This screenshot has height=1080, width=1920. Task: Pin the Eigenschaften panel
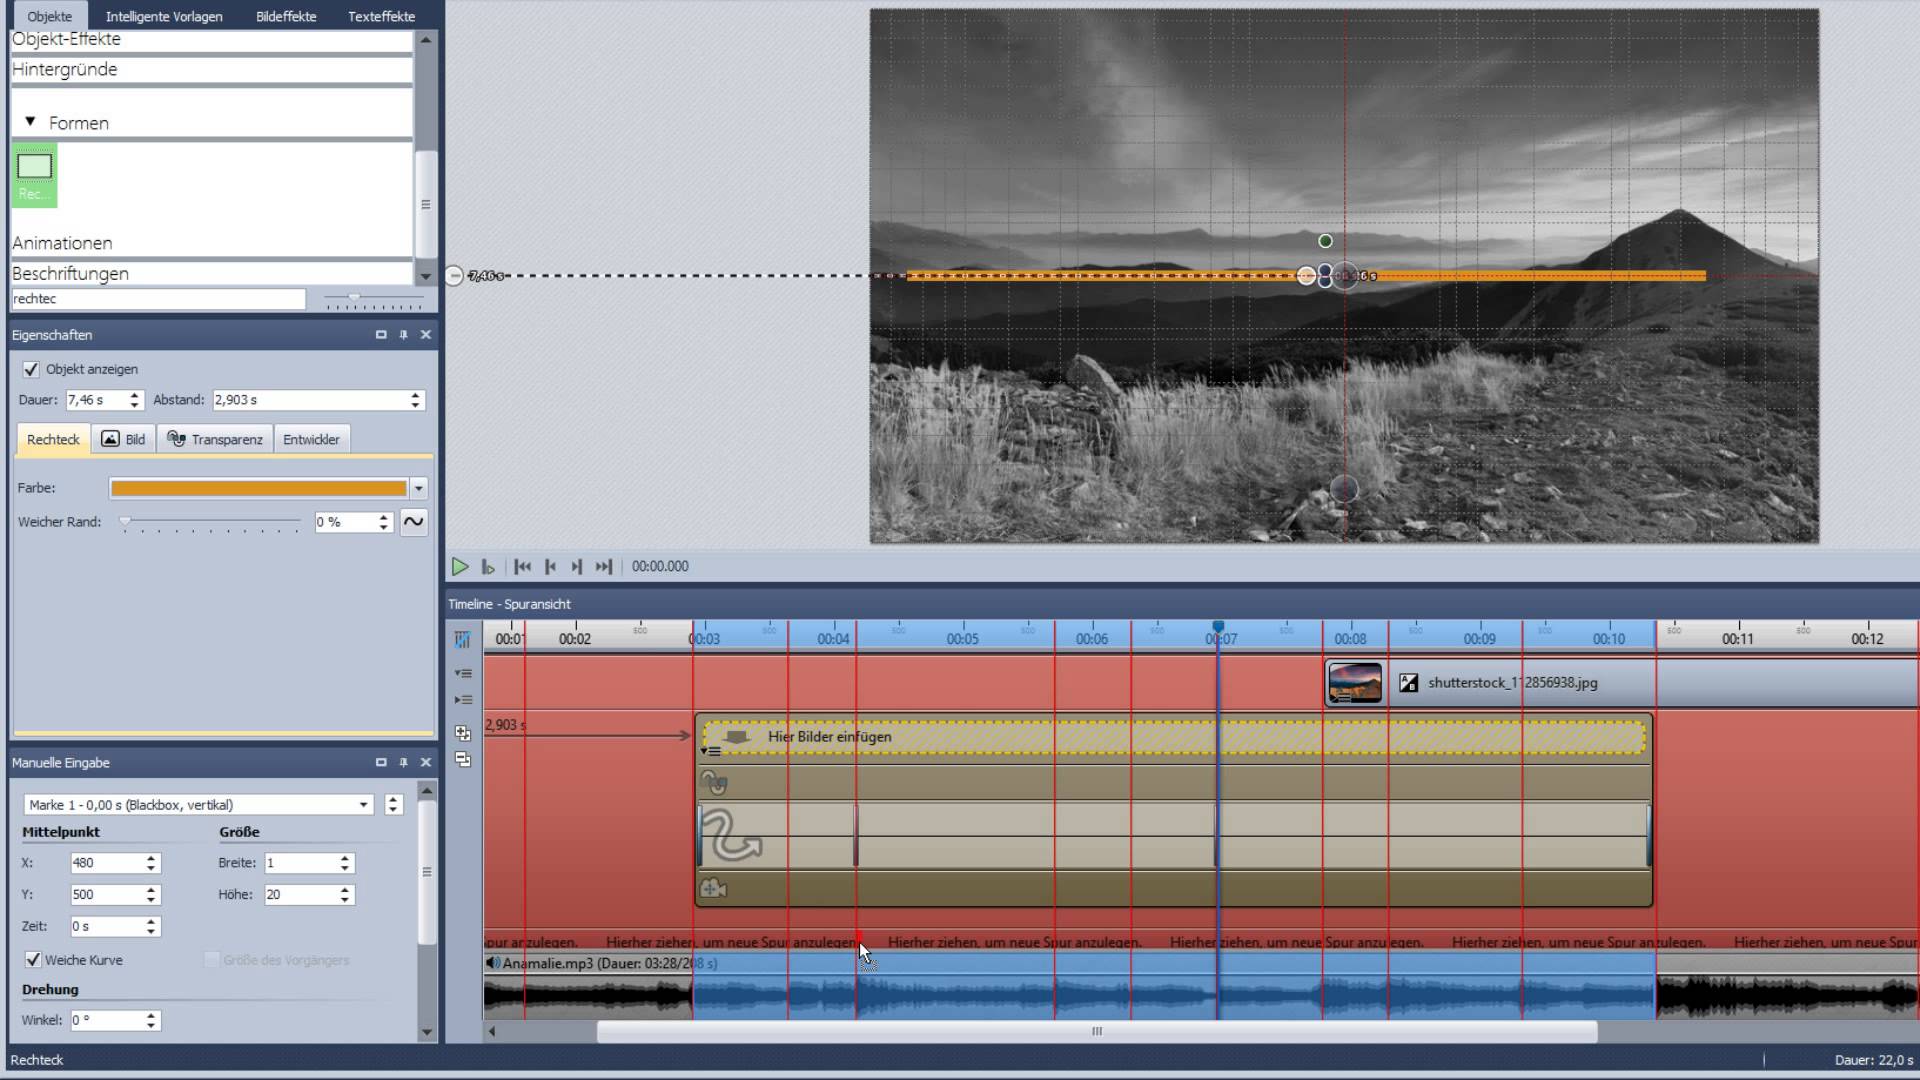coord(403,335)
